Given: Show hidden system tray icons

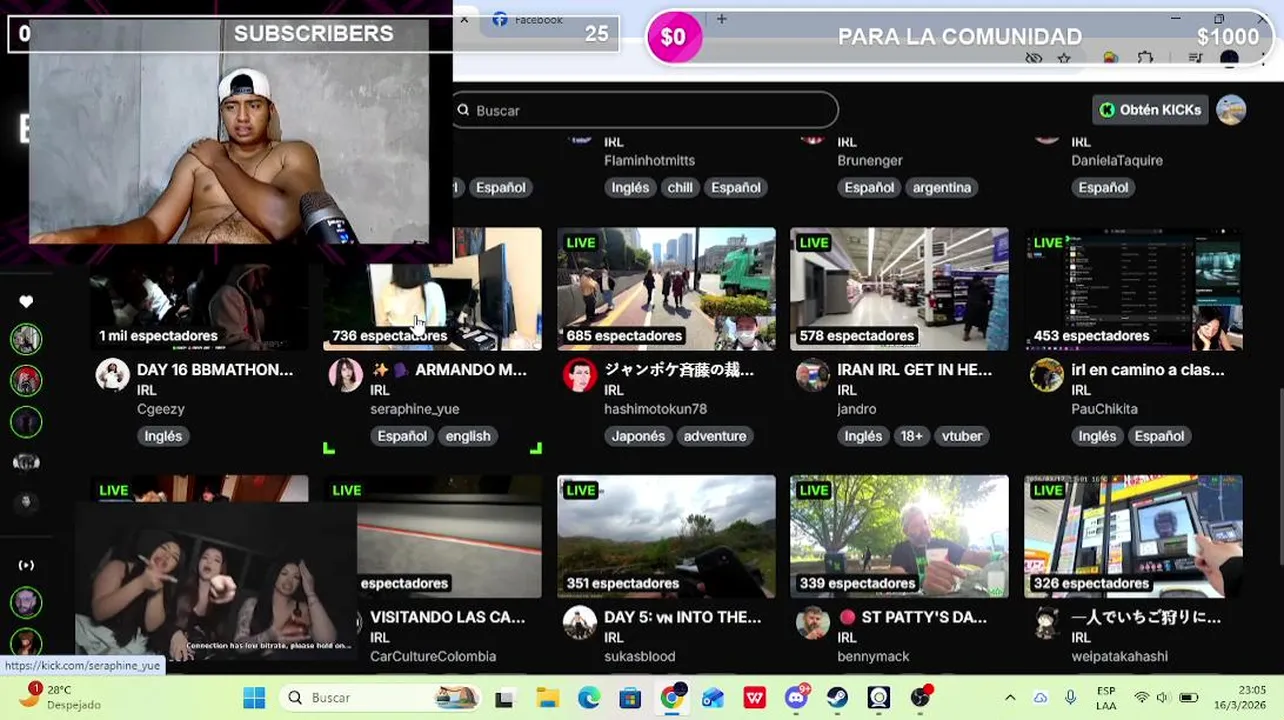Looking at the screenshot, I should (1010, 697).
